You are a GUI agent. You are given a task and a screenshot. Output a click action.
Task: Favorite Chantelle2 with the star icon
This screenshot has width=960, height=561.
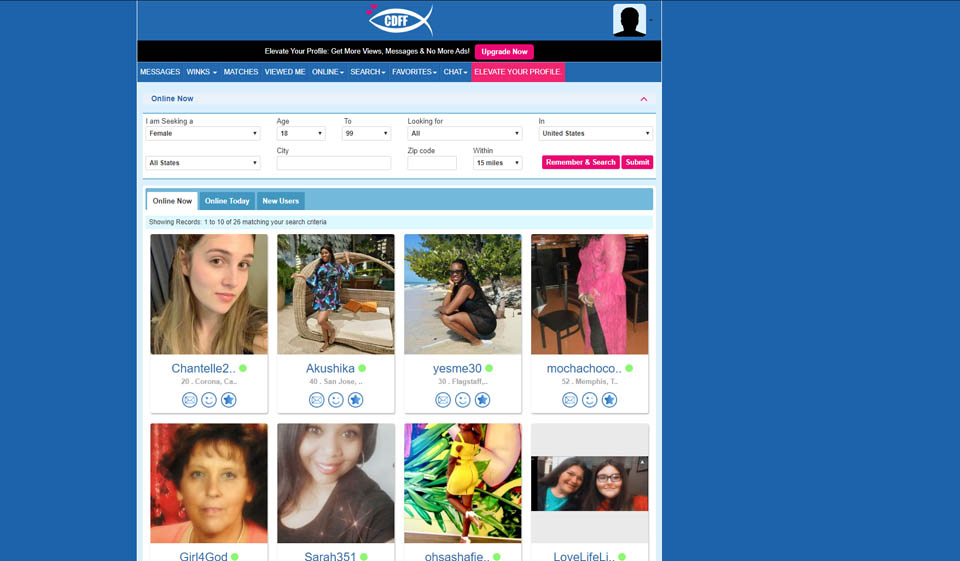pyautogui.click(x=228, y=400)
